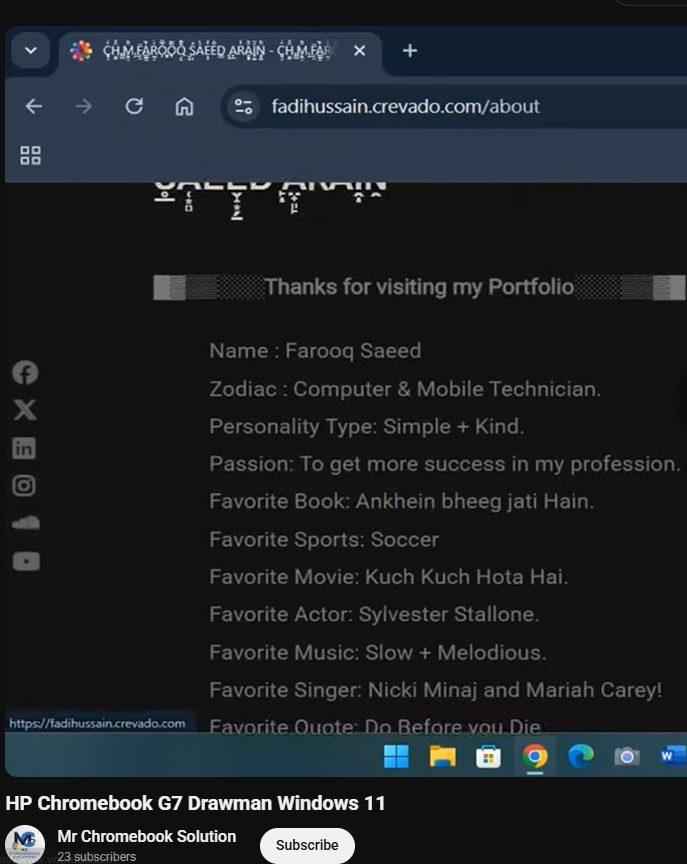Close the CH.M.FAROOQ SAEED ARAIN tab
The image size is (687, 864).
pyautogui.click(x=360, y=51)
